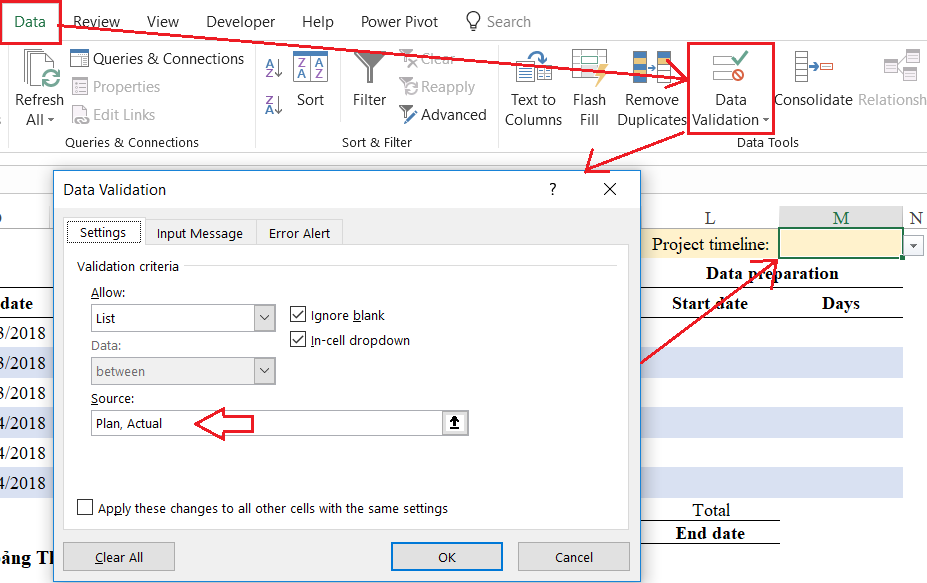
Task: Confirm with the OK button
Action: [447, 557]
